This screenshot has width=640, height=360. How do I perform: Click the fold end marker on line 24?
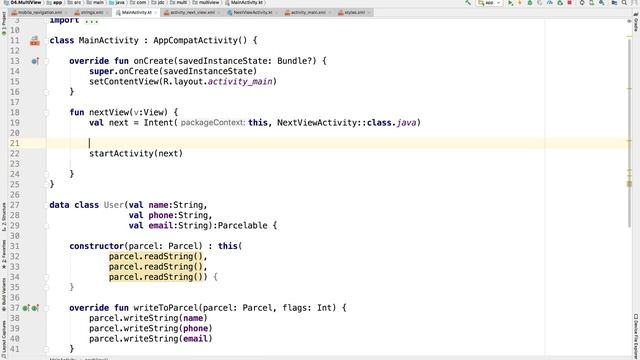47,174
